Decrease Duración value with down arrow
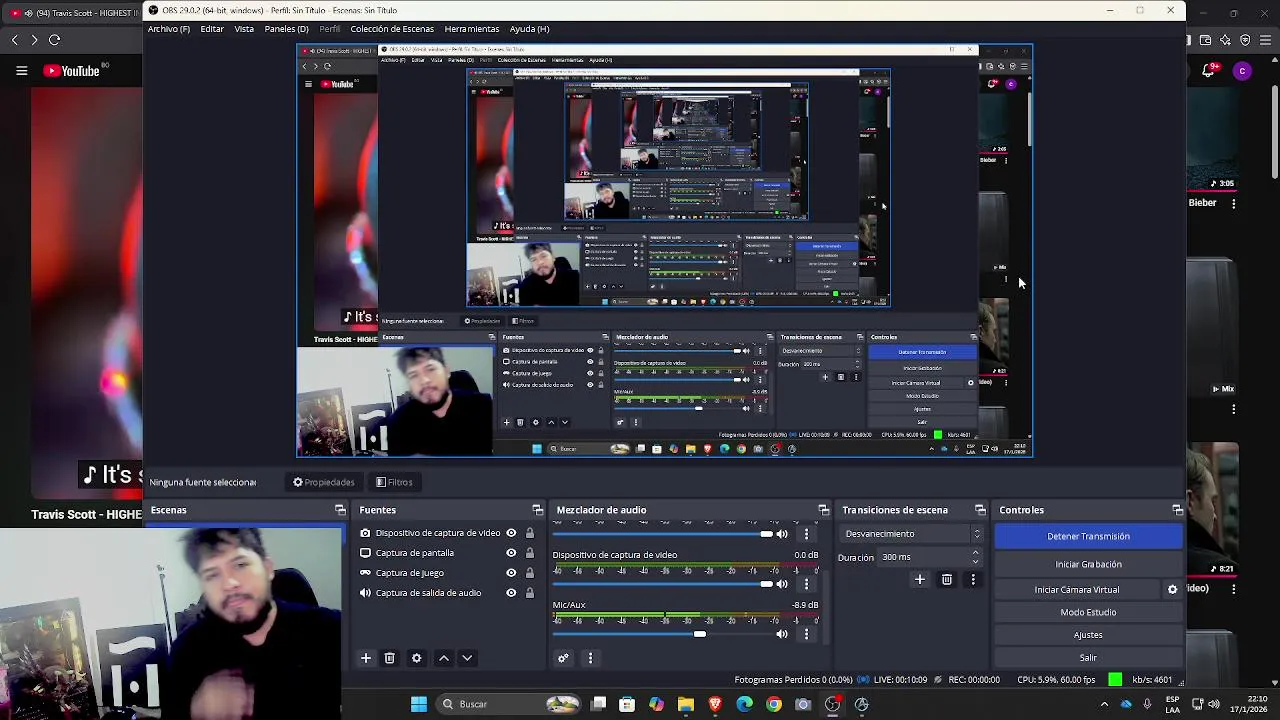The height and width of the screenshot is (720, 1280). click(x=975, y=561)
